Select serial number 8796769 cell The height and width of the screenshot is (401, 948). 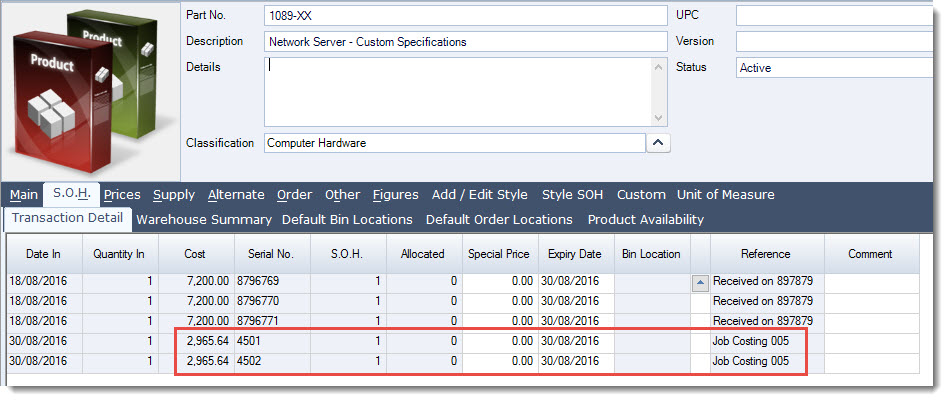[272, 281]
